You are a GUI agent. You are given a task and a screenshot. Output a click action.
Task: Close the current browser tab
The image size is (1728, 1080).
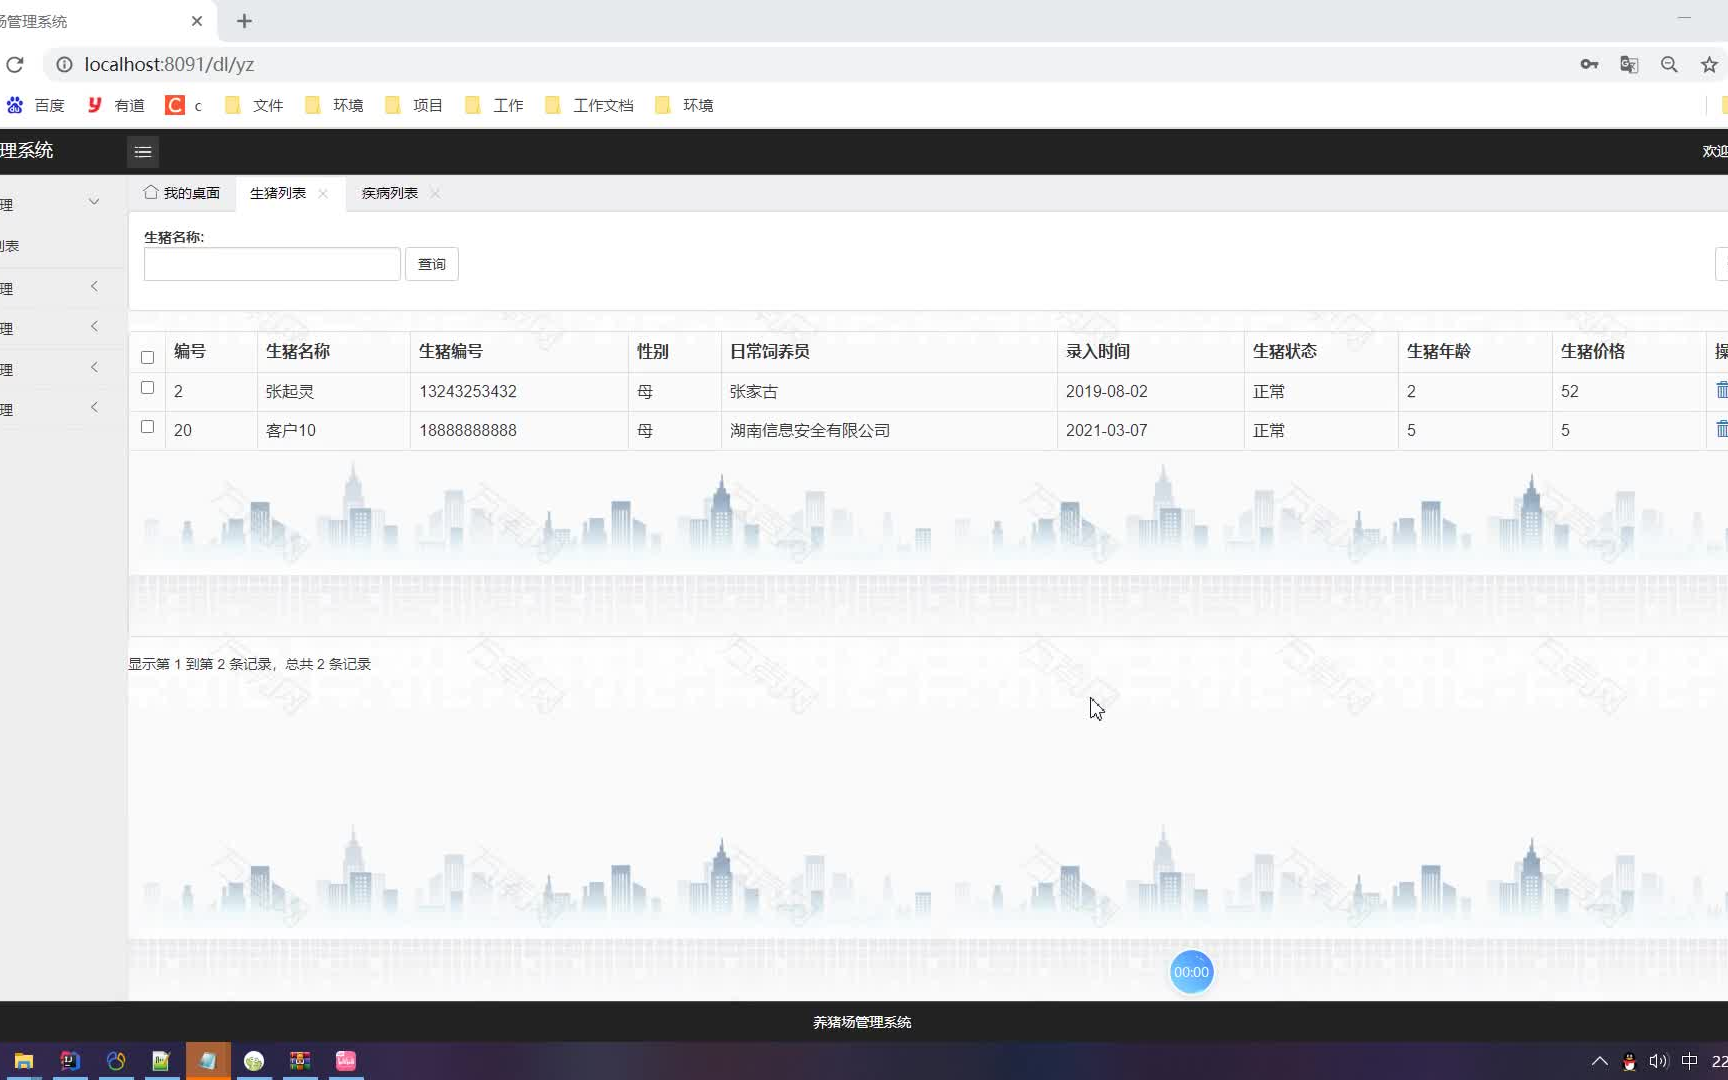click(x=197, y=21)
